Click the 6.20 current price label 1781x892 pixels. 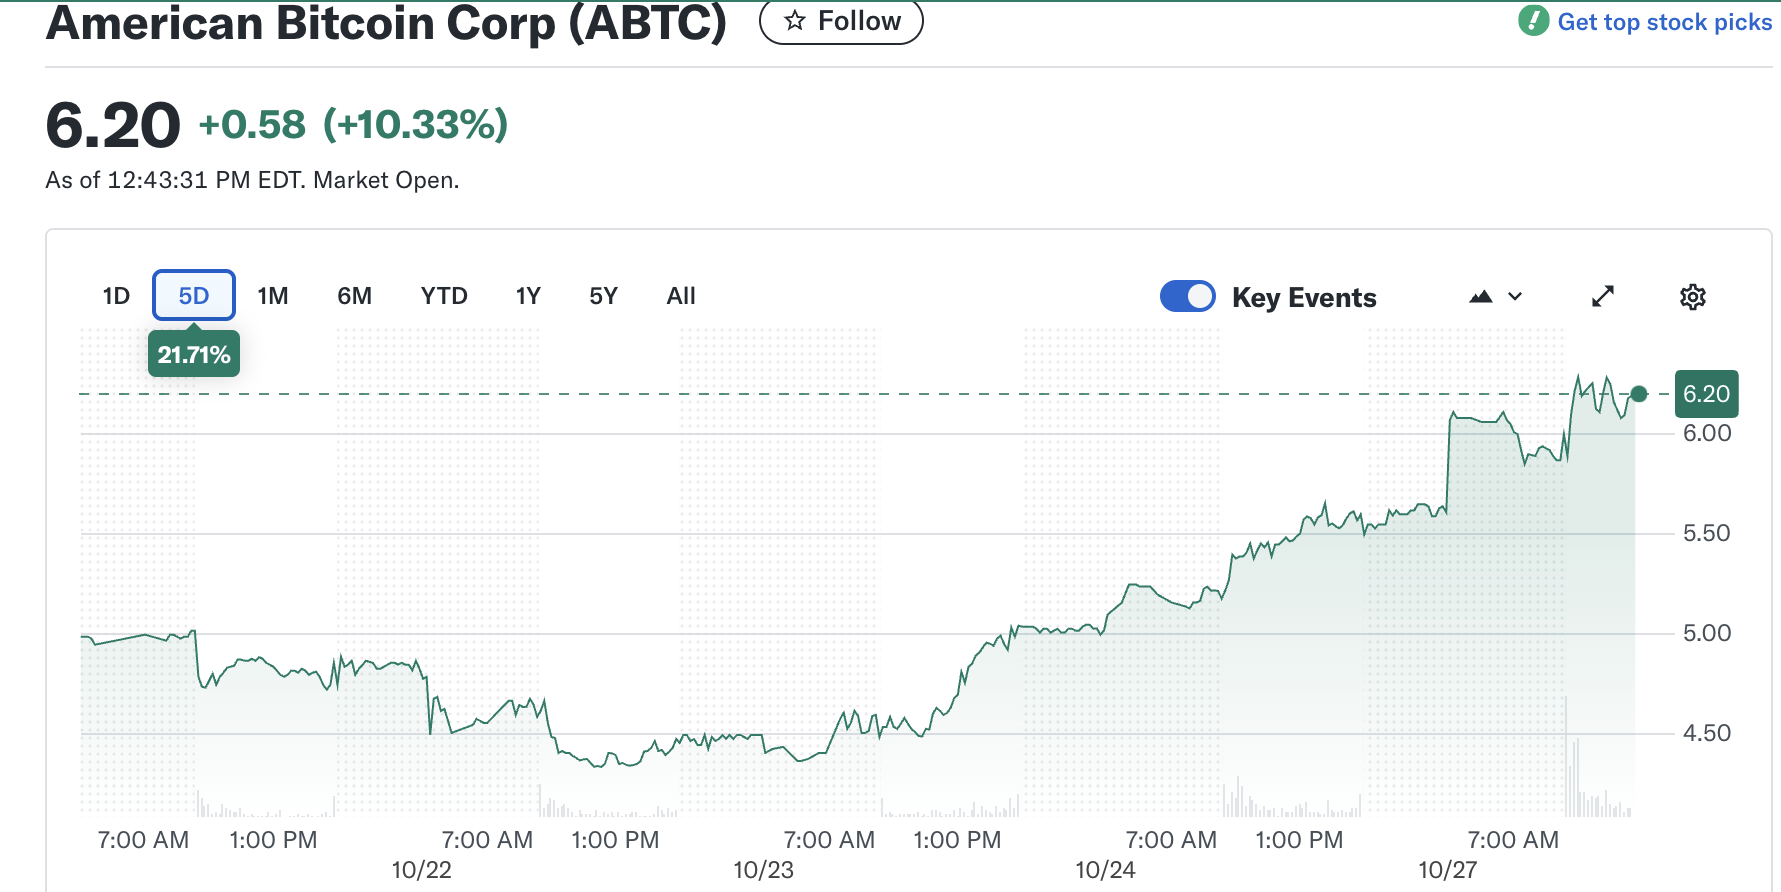1706,394
